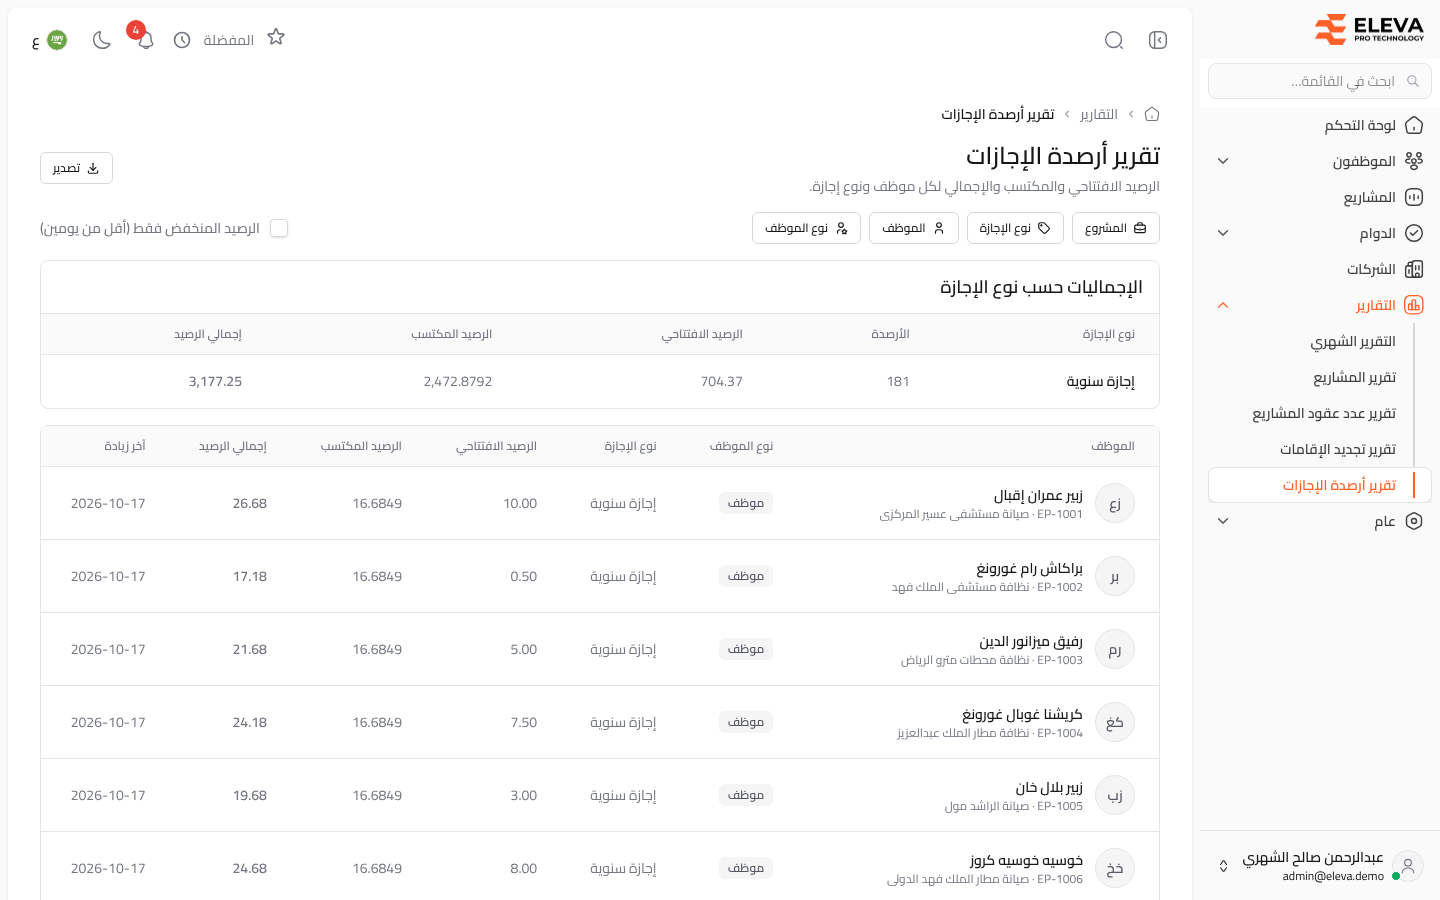Click the companies building icon beside الشركات
The height and width of the screenshot is (900, 1440).
click(1414, 269)
